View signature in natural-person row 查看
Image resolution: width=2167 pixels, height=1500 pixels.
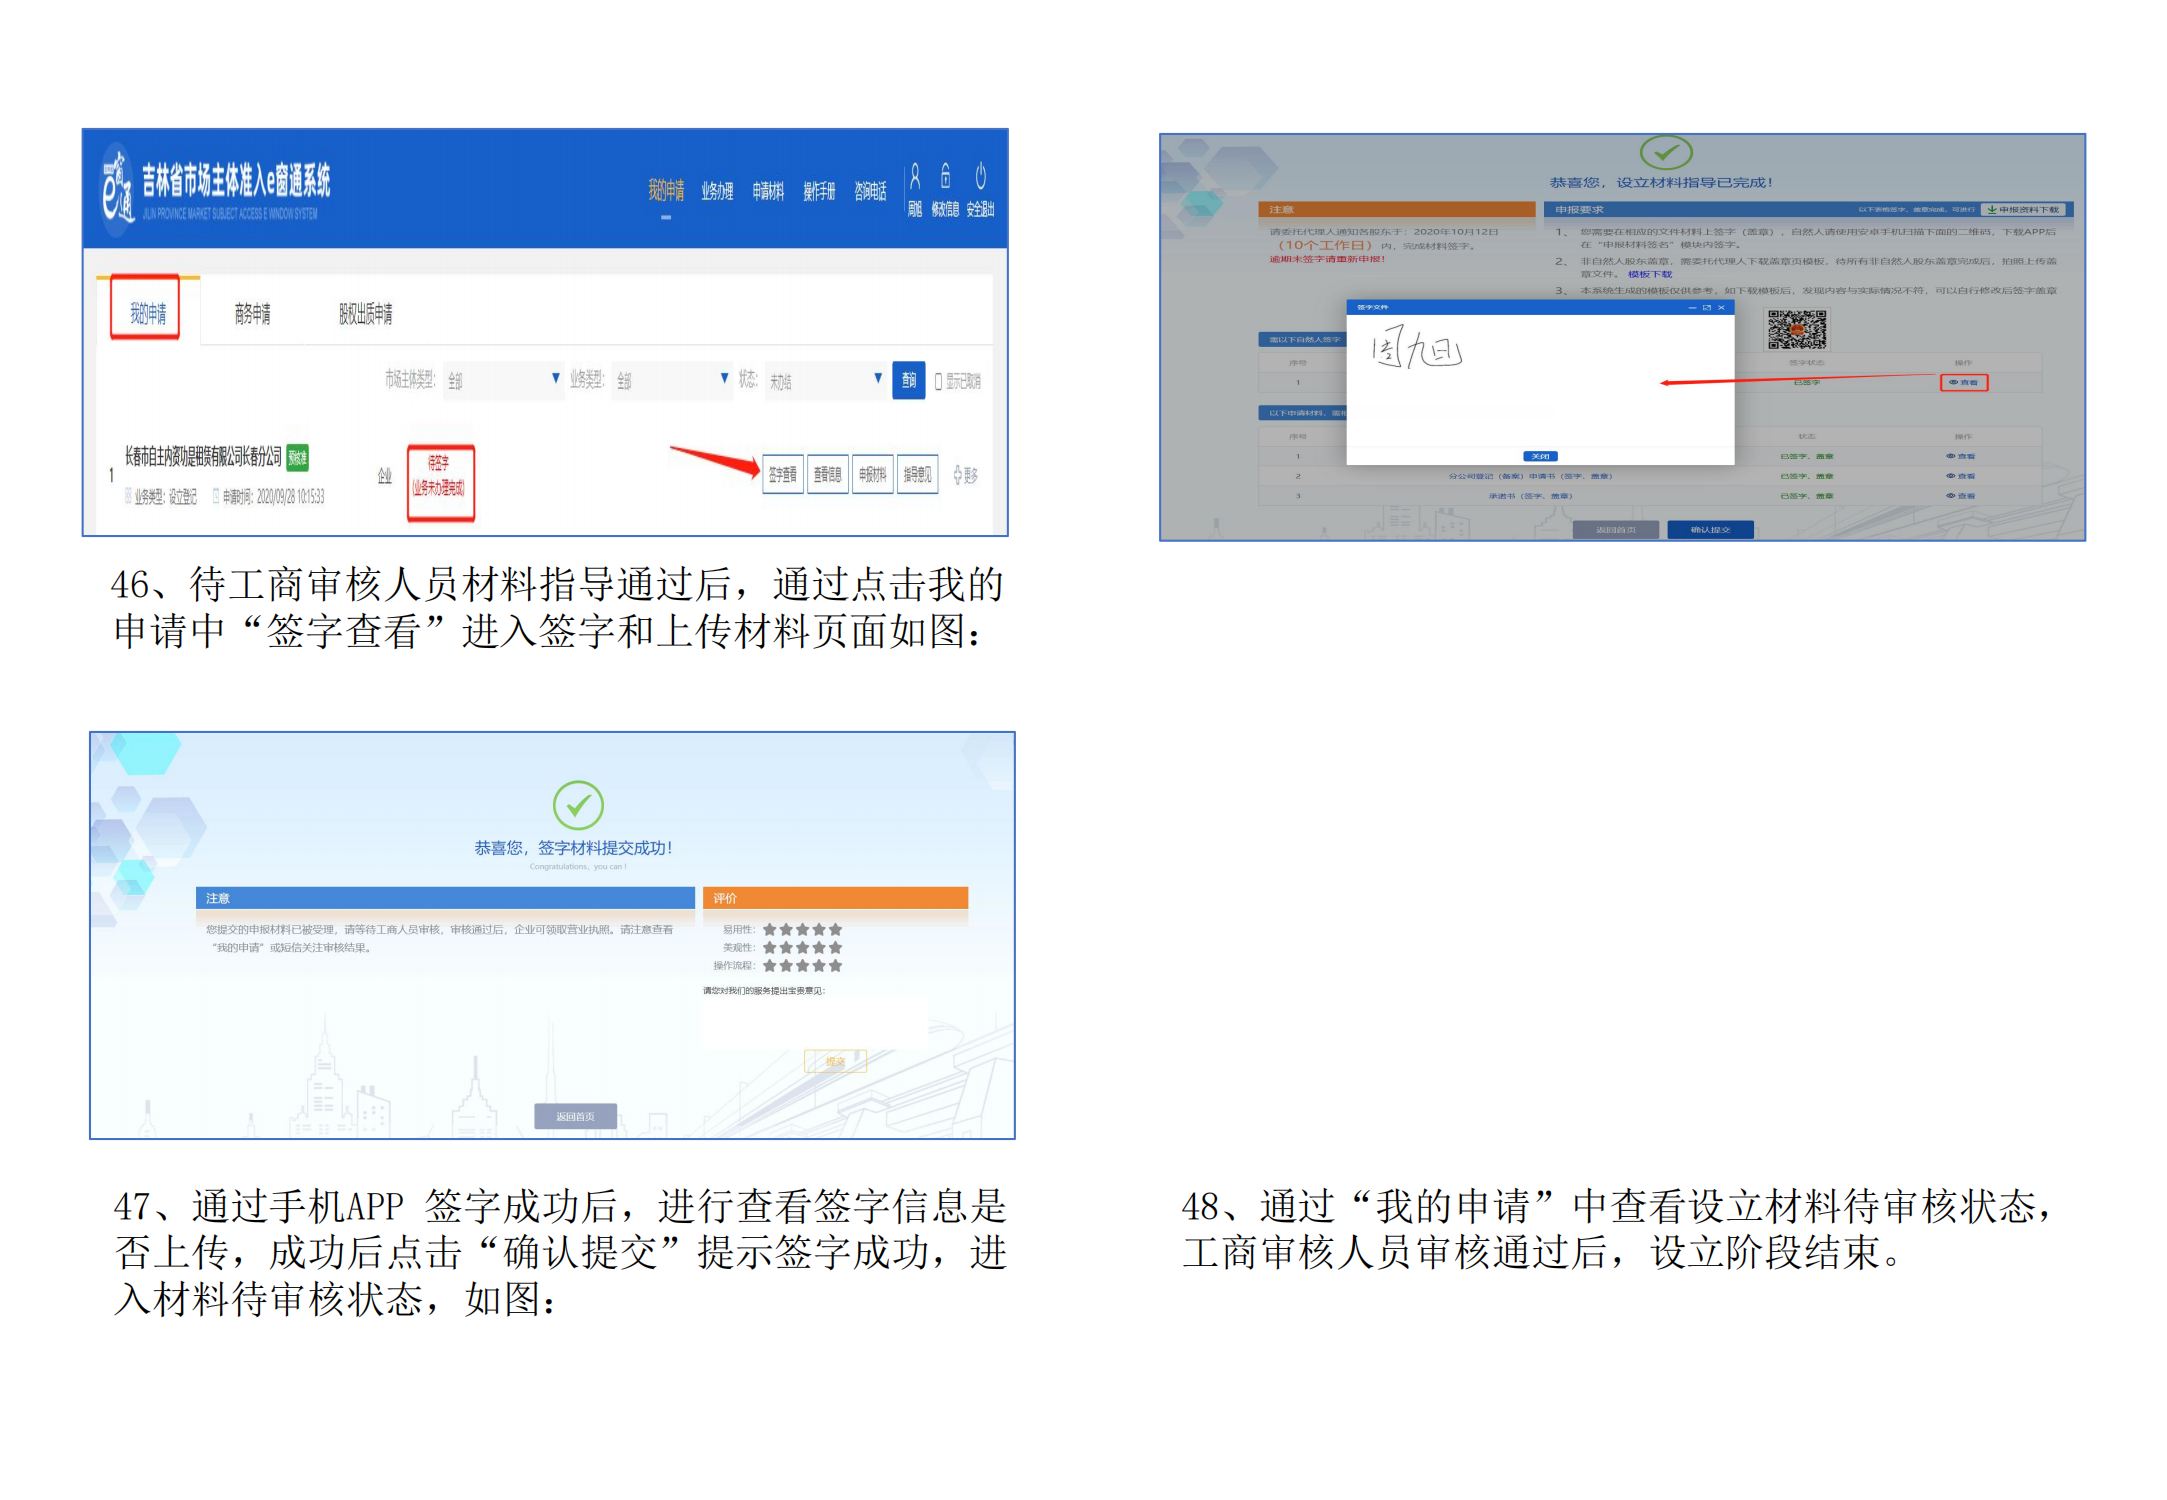(1964, 383)
